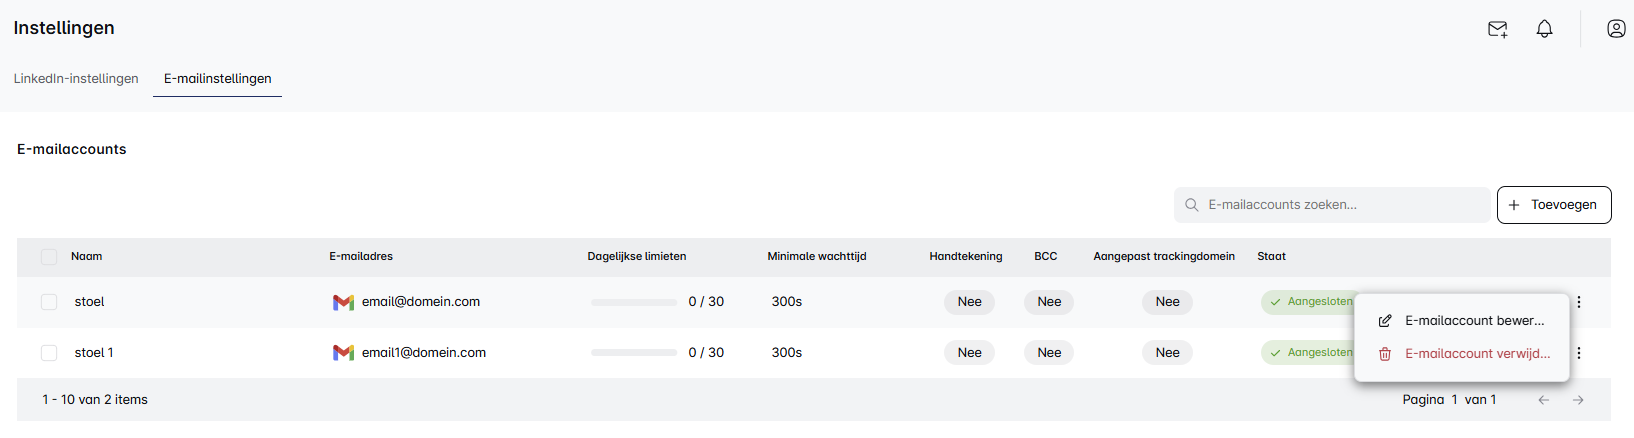Screen dimensions: 1634x438
Task: Choose E-mailaccount bewerken from the menu
Action: [x=1473, y=321]
